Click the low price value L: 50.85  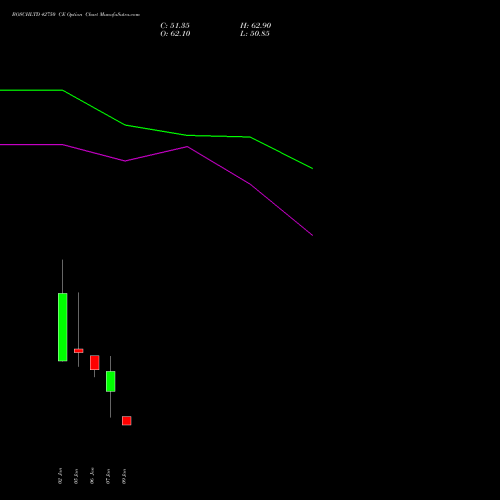[255, 34]
